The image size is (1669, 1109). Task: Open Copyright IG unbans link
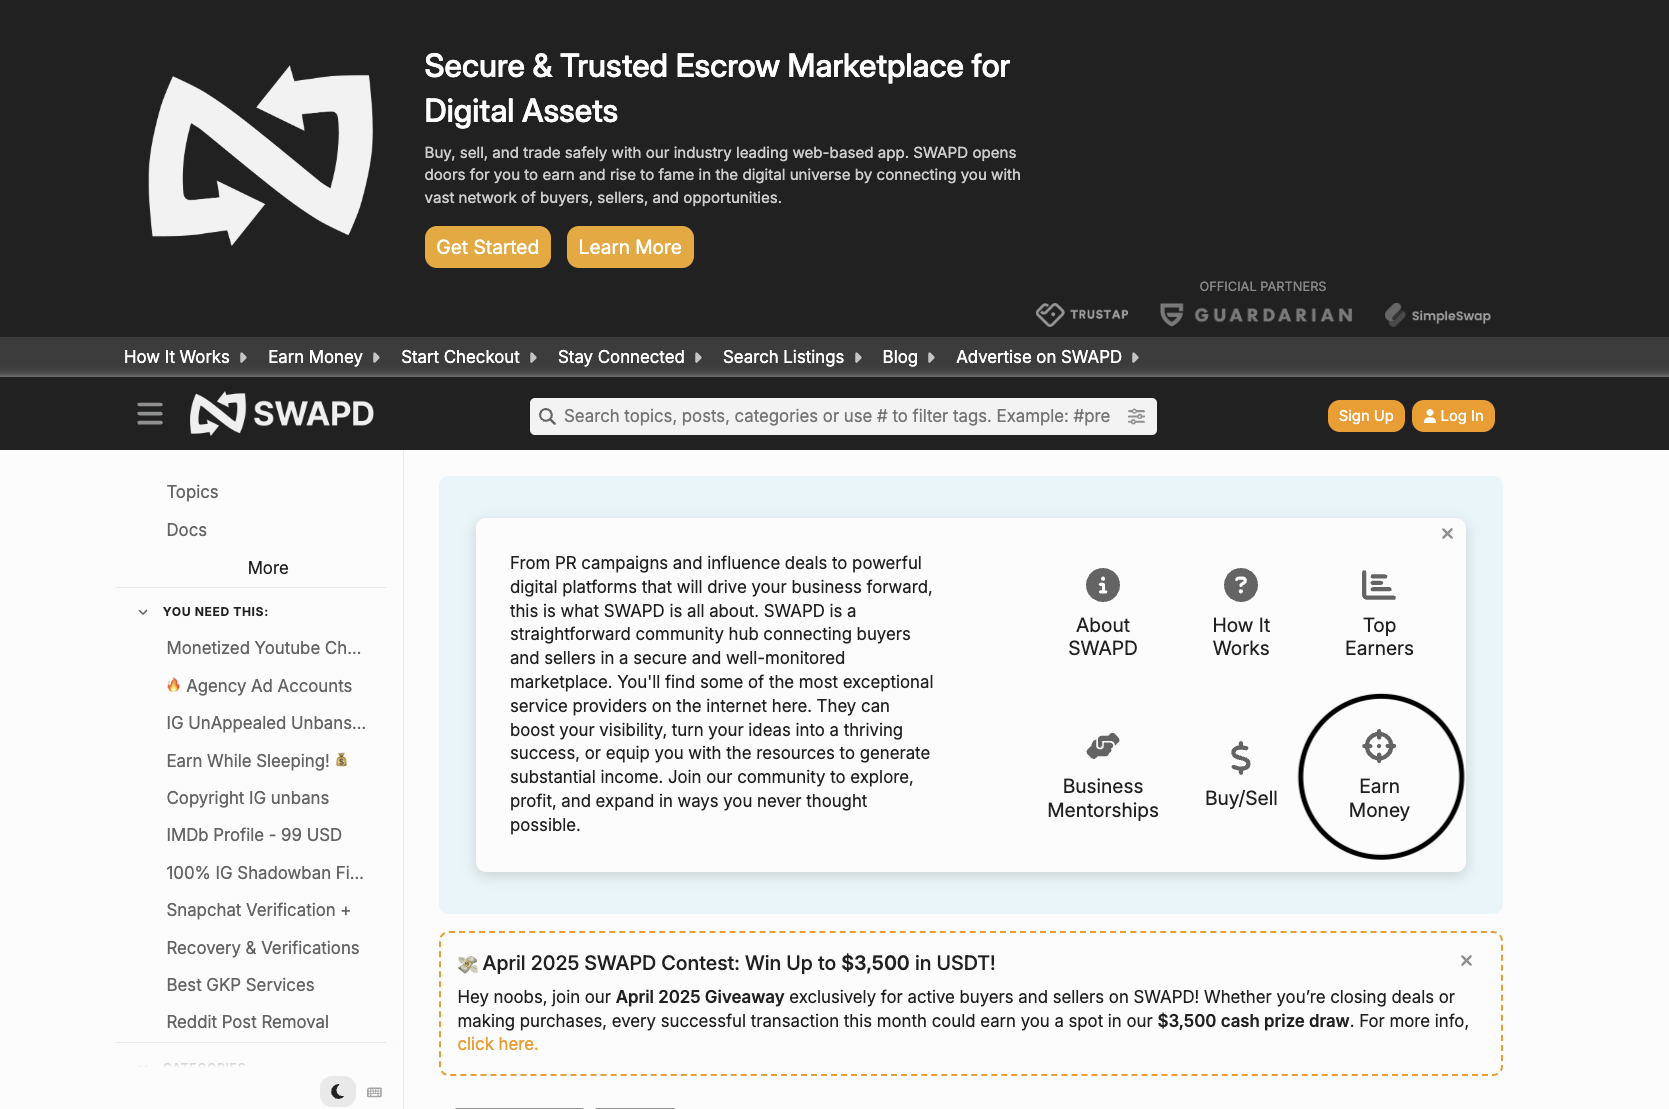coord(248,798)
